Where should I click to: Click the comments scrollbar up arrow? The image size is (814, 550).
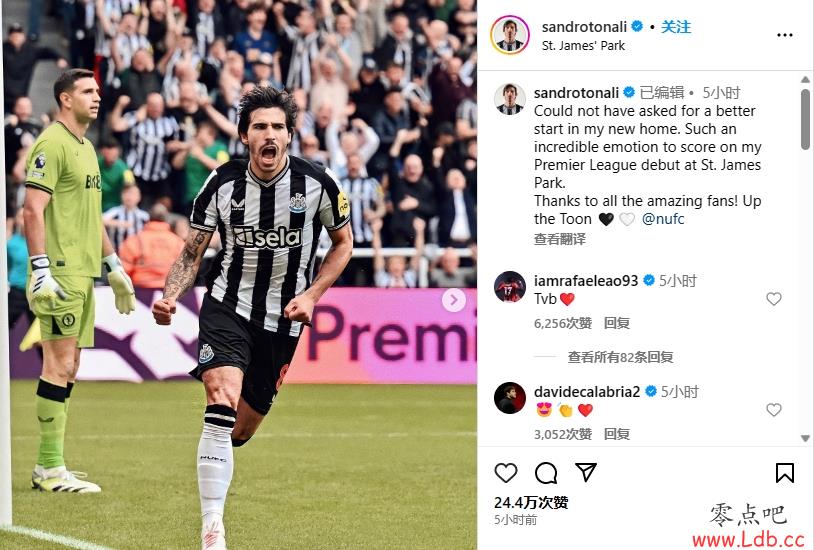pyautogui.click(x=805, y=79)
